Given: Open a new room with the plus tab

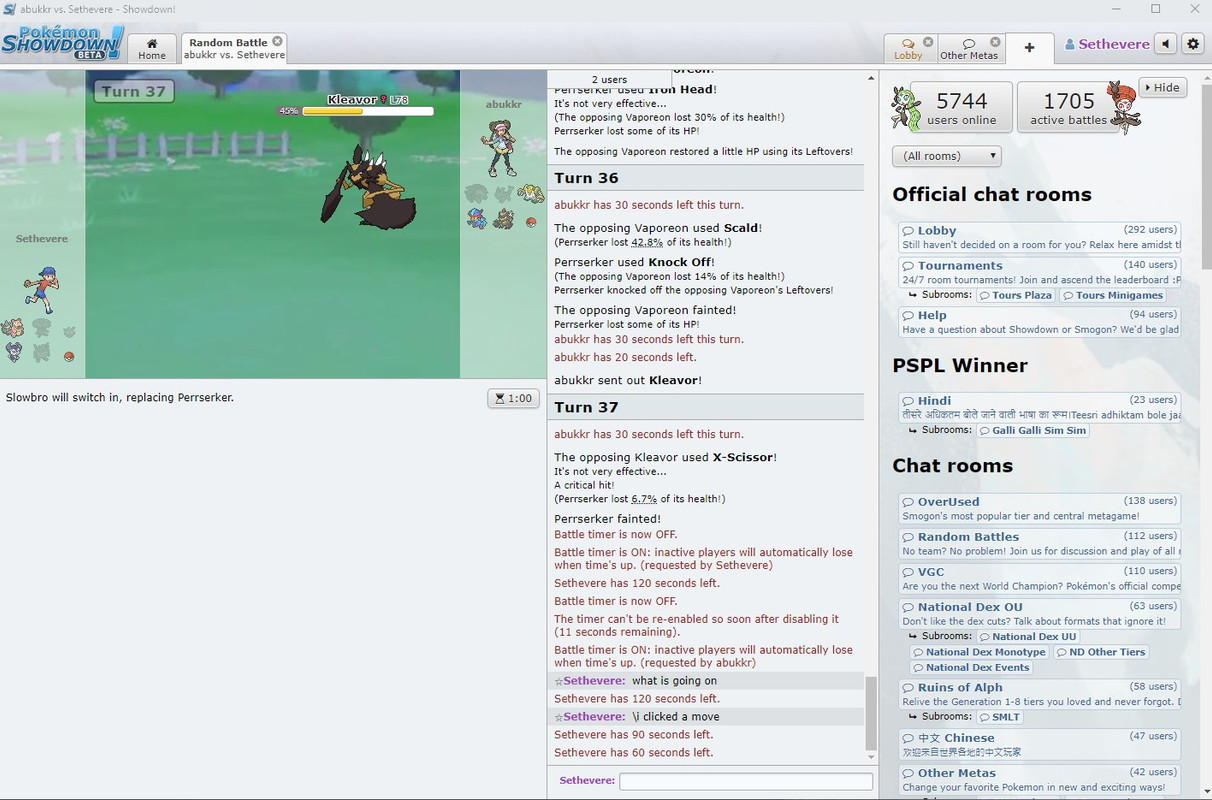Looking at the screenshot, I should click(1029, 48).
